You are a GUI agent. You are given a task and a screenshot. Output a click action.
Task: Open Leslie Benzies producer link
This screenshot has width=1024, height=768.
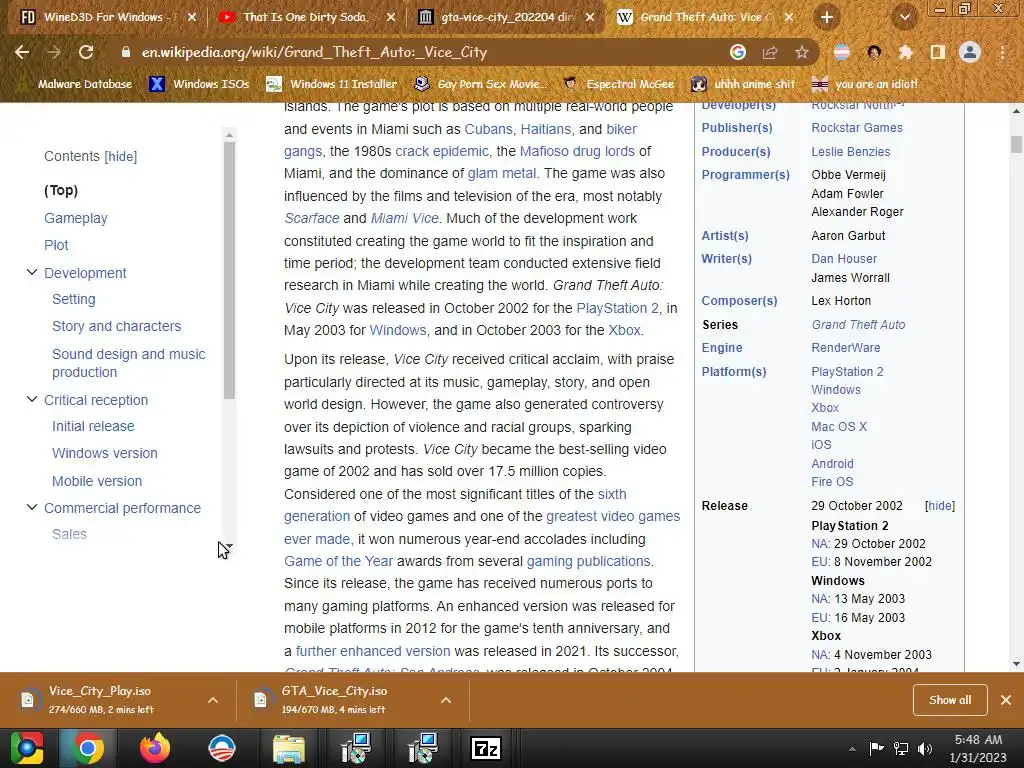click(850, 152)
